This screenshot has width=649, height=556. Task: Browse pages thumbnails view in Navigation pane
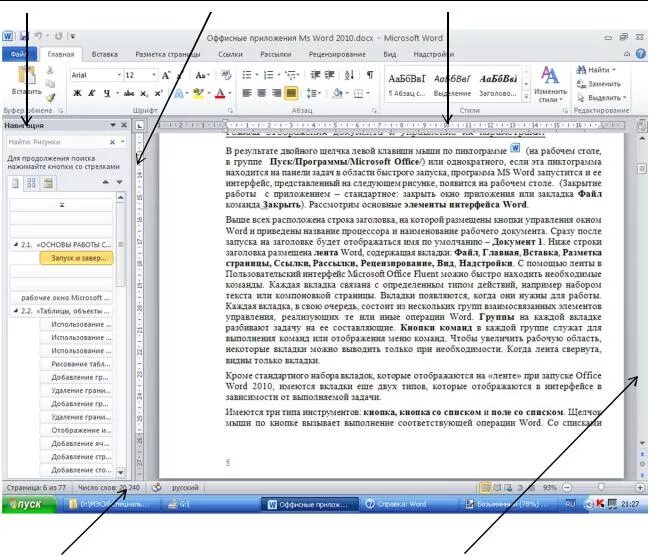tap(31, 183)
